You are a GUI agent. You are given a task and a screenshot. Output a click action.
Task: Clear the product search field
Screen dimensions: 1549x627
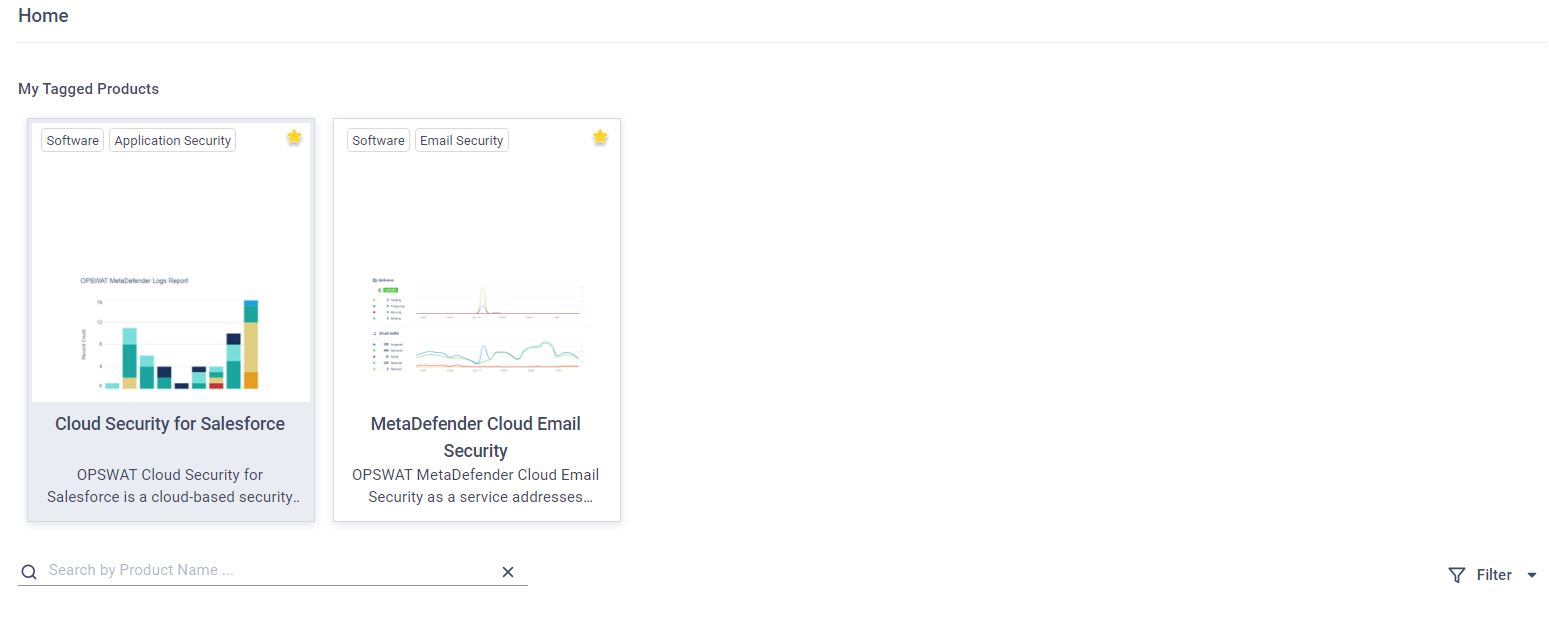coord(507,572)
